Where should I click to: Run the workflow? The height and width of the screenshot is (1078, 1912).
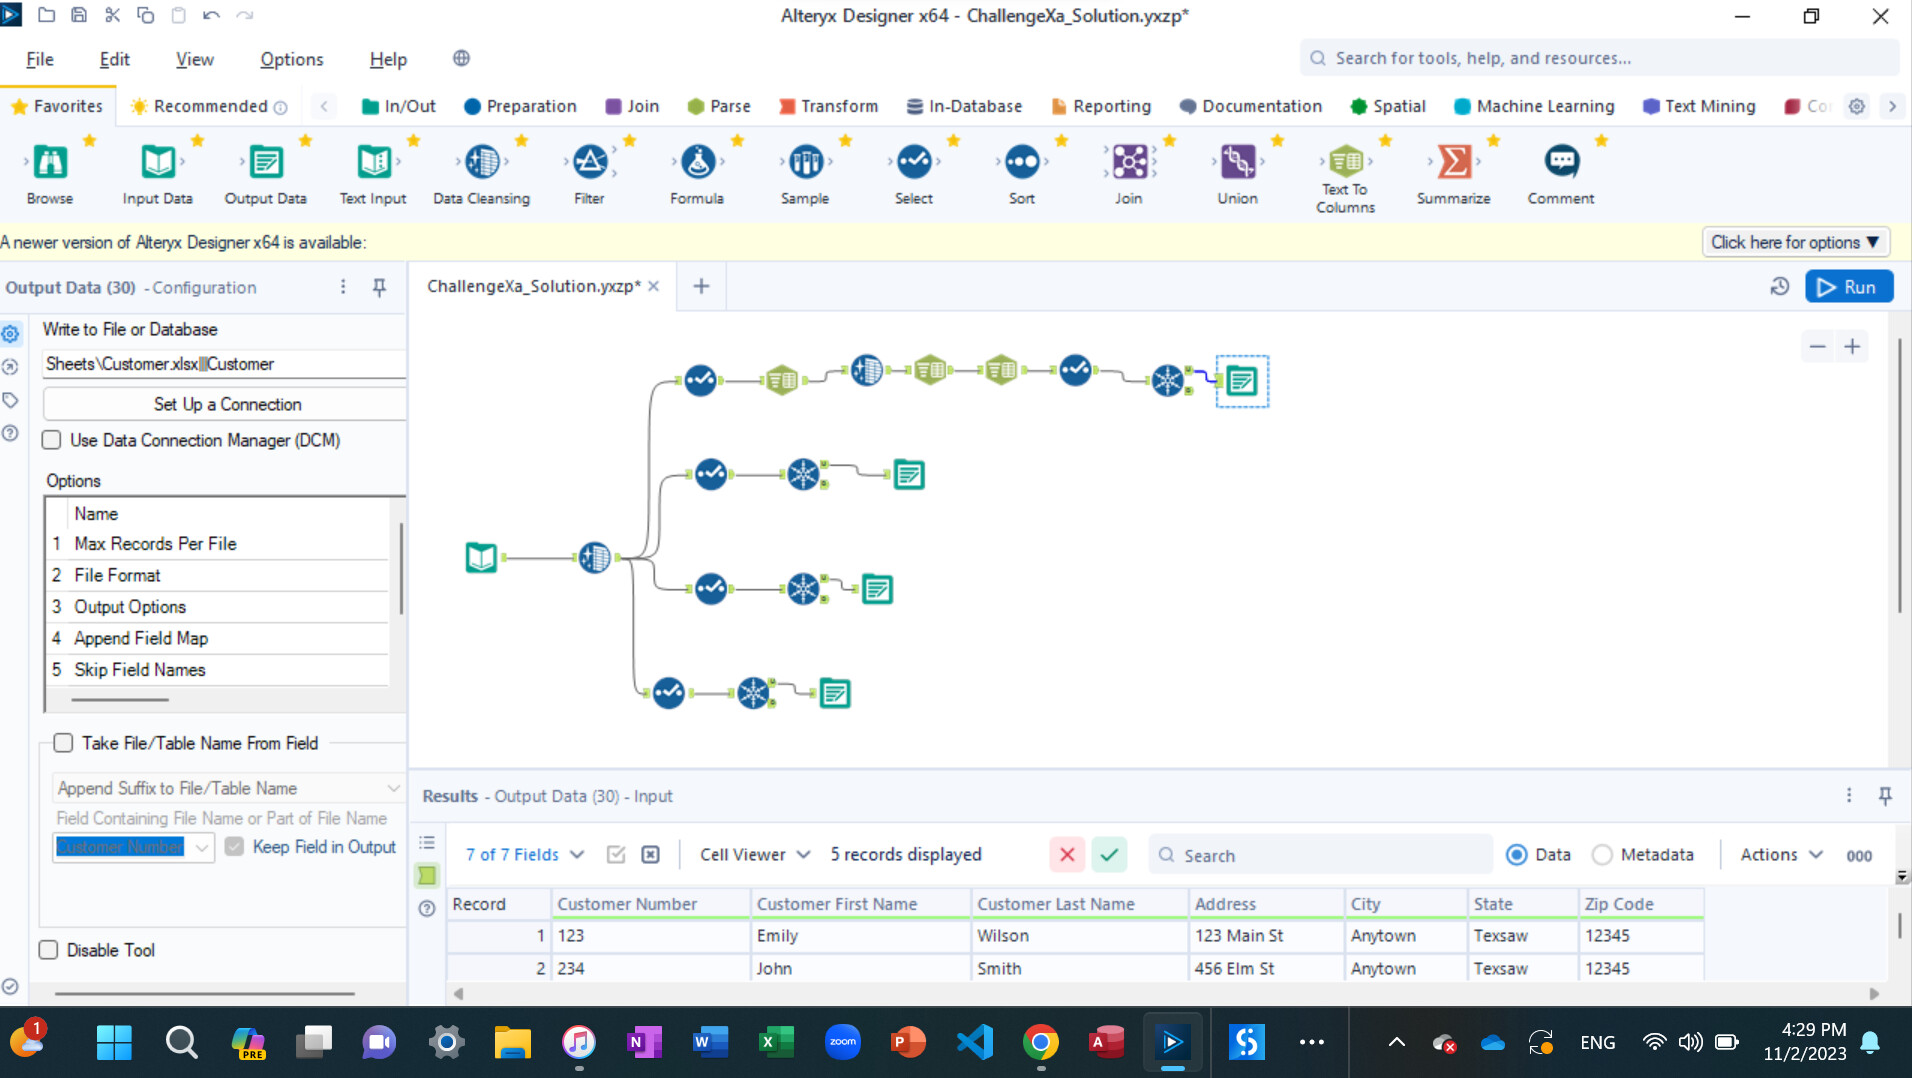click(x=1848, y=287)
